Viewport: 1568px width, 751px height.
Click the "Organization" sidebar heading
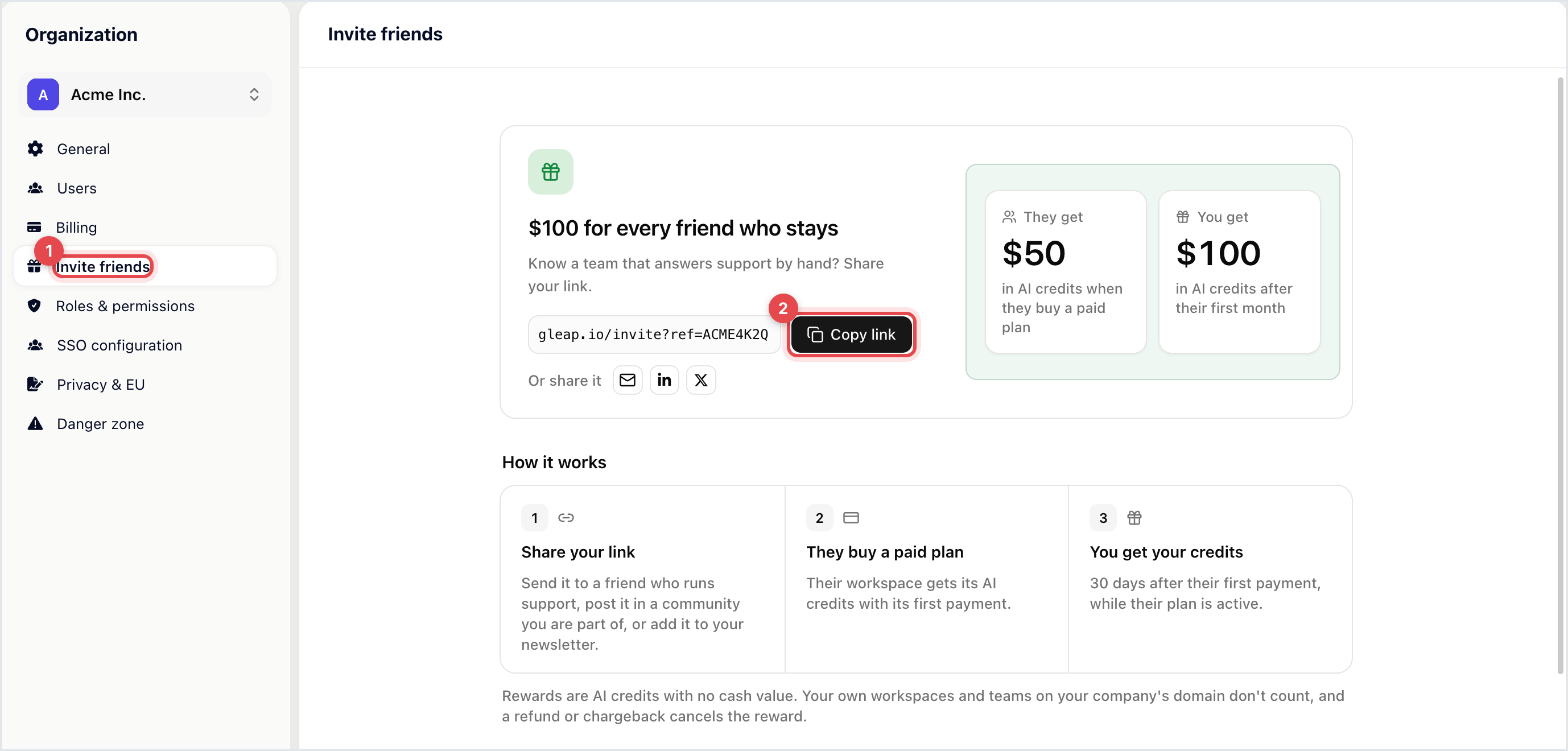coord(81,35)
